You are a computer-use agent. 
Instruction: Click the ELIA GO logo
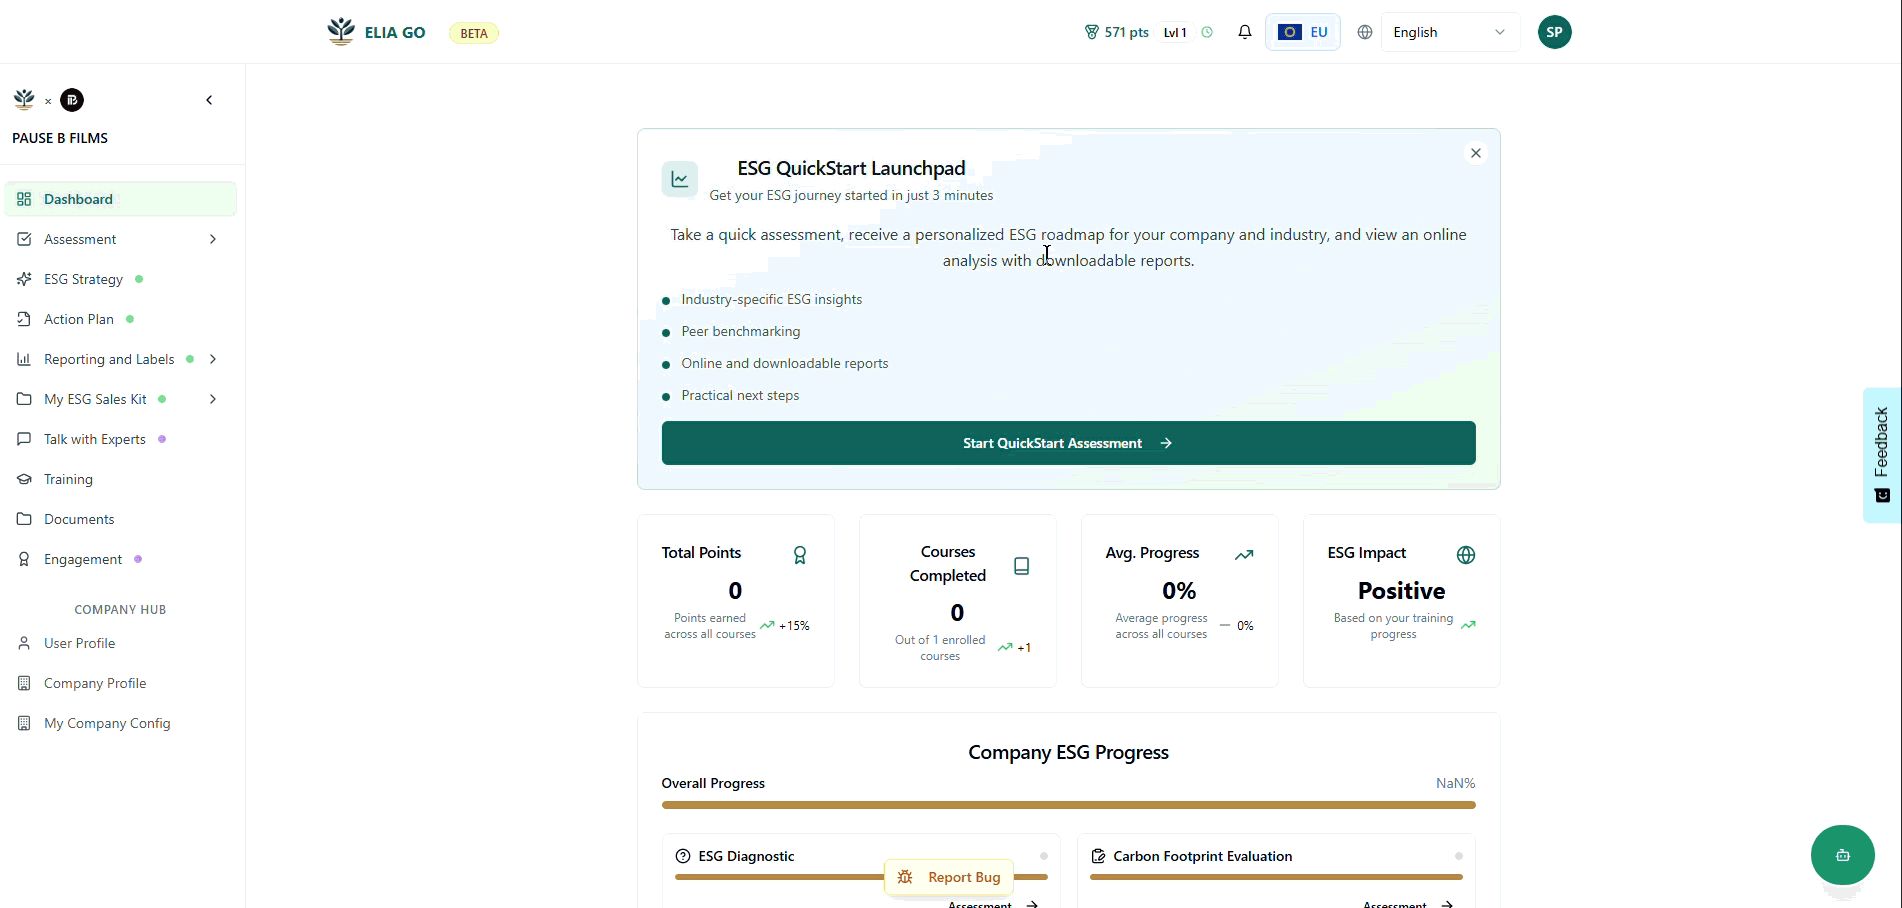pos(377,32)
